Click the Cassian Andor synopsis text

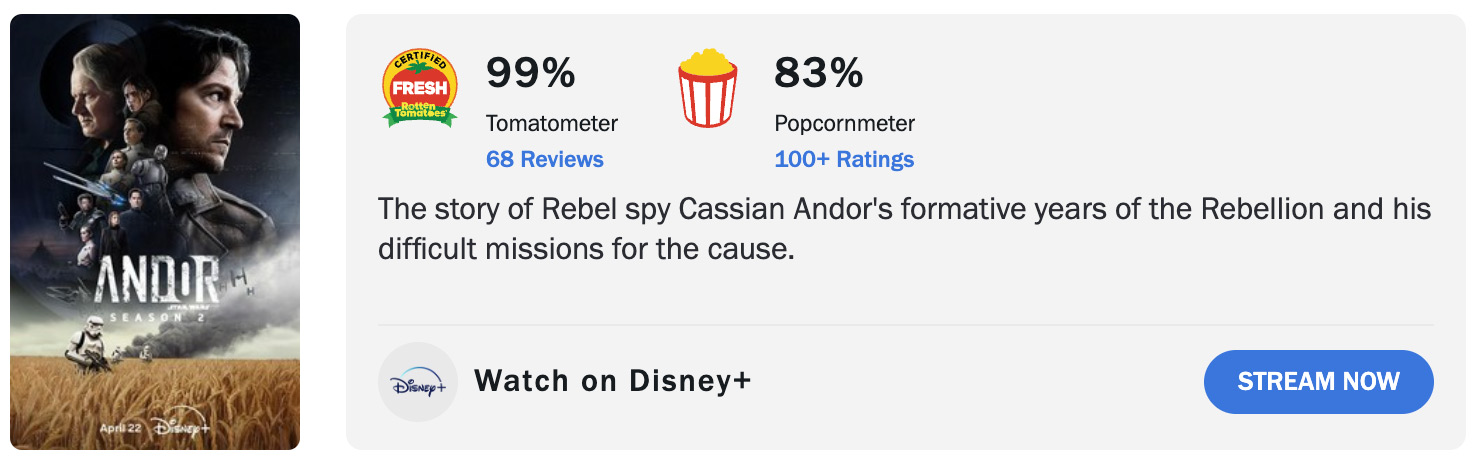point(905,229)
